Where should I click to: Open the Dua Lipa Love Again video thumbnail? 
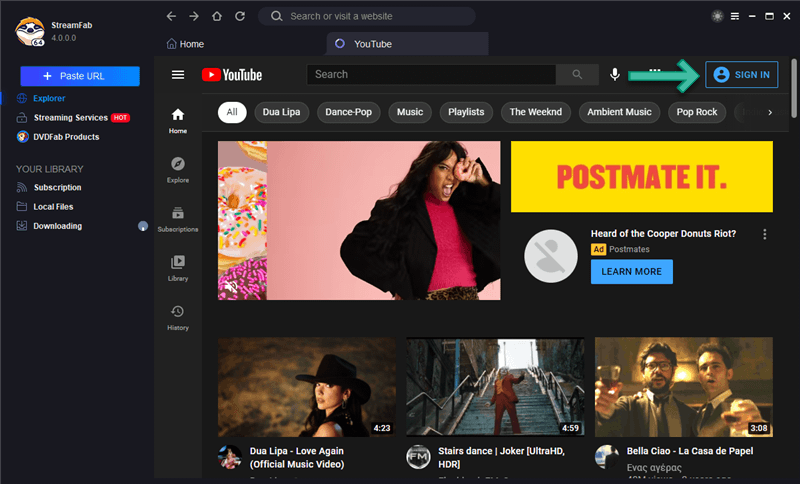pos(307,387)
